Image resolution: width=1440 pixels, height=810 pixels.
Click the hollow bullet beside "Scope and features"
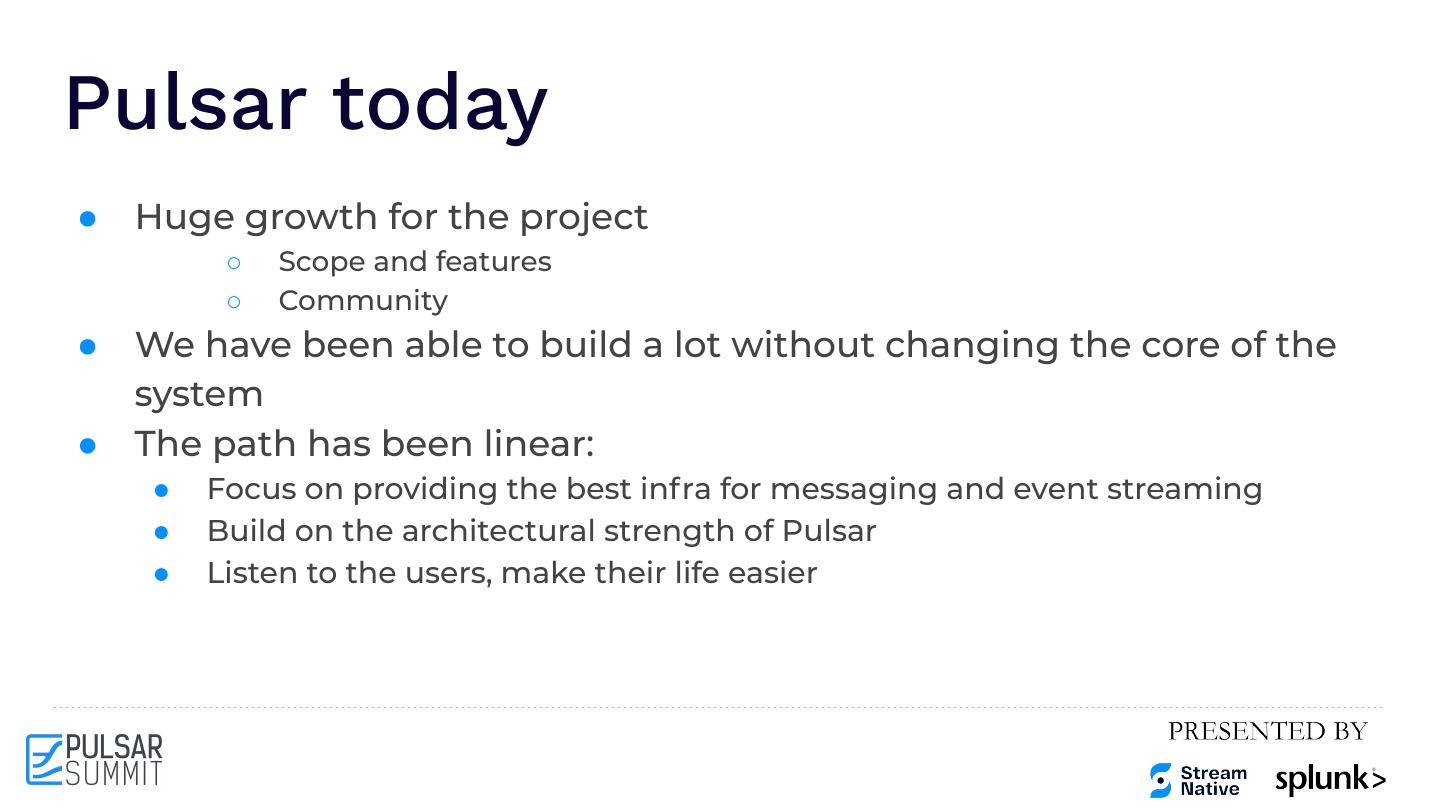tap(234, 263)
